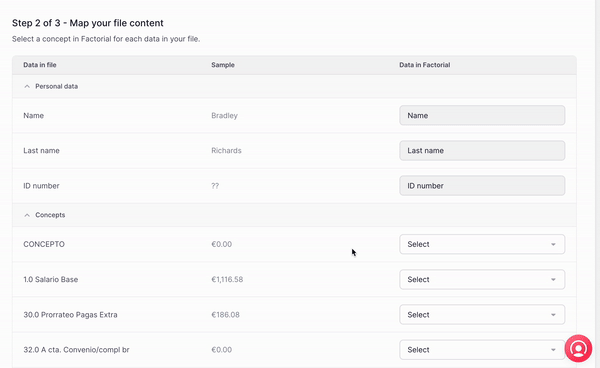The image size is (600, 368).
Task: Collapse the Concepts section chevron
Action: click(x=27, y=215)
